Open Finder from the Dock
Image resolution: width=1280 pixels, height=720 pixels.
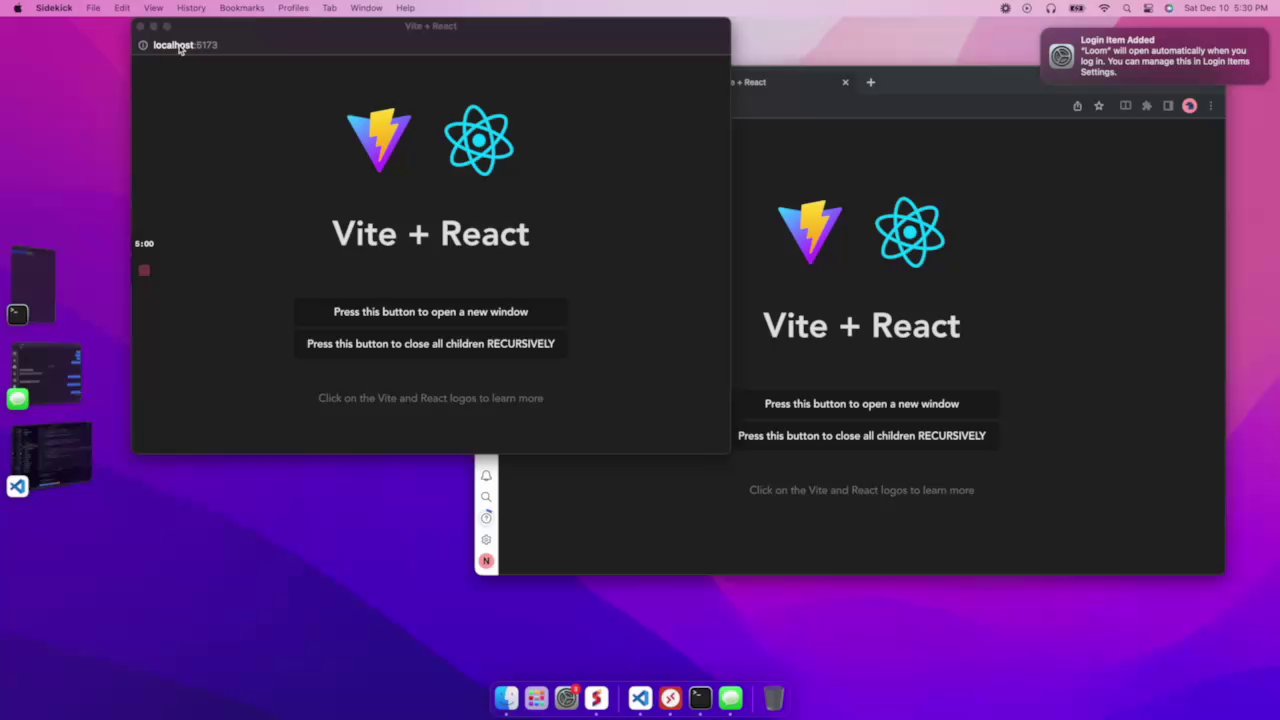pyautogui.click(x=506, y=697)
